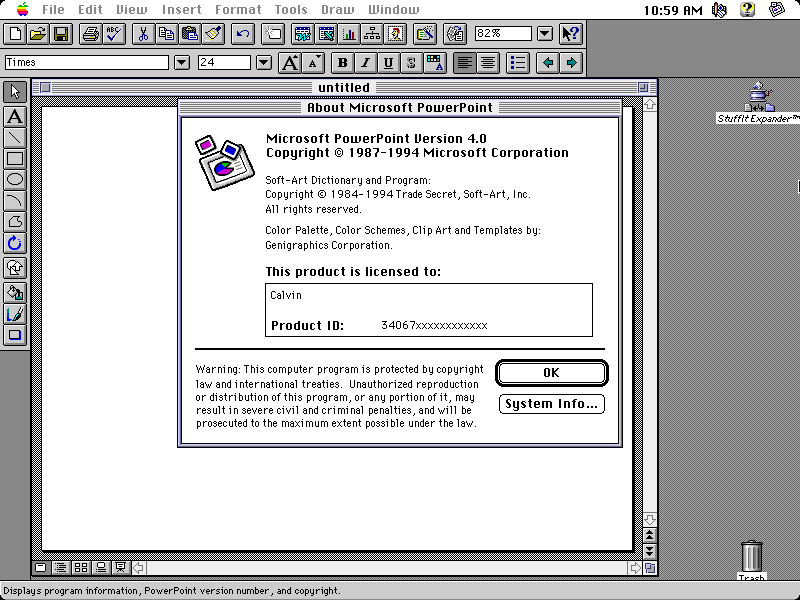Select the Rectangle tool

coord(15,159)
